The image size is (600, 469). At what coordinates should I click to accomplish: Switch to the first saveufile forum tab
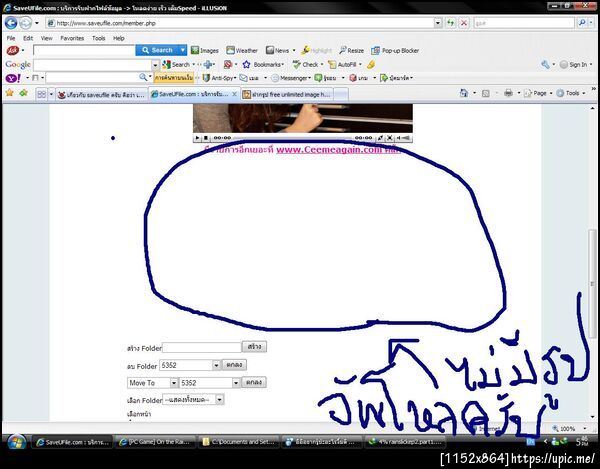click(101, 94)
